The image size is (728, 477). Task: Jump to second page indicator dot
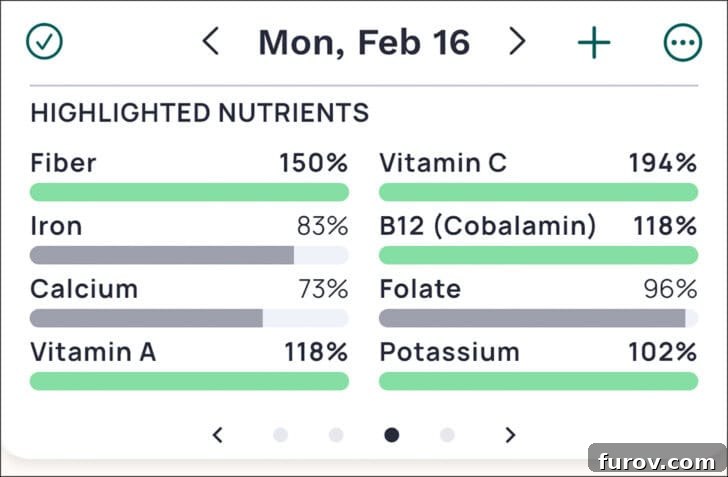point(336,435)
